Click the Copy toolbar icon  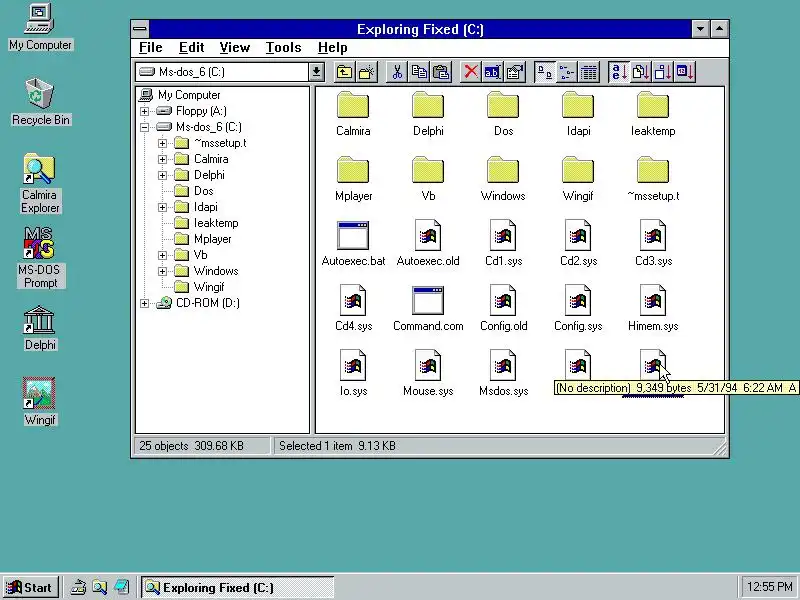coord(419,72)
